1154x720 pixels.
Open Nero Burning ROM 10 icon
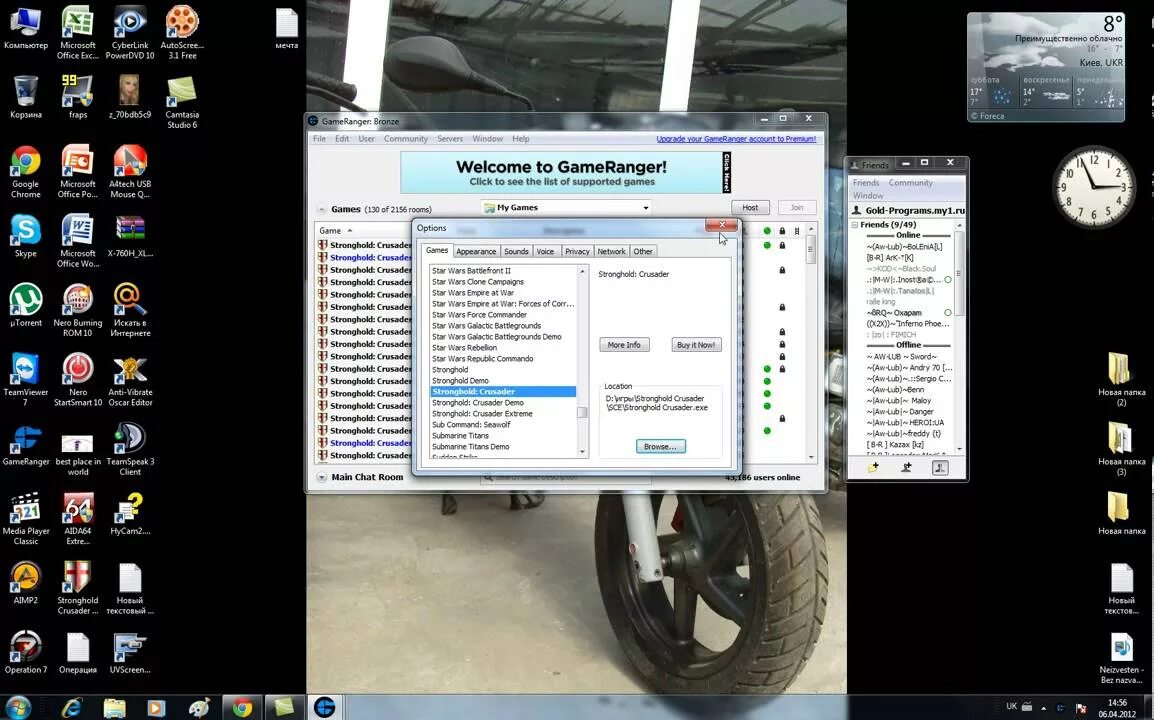click(x=77, y=310)
